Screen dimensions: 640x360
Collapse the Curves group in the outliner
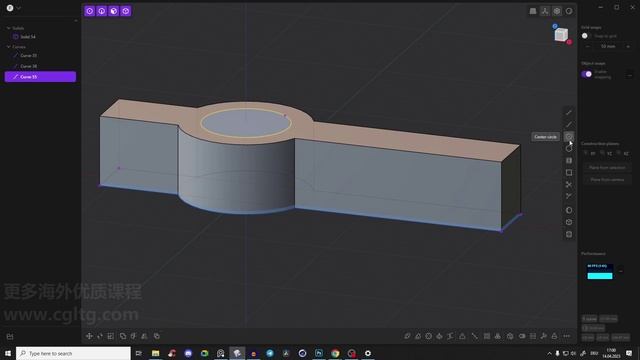pos(9,47)
